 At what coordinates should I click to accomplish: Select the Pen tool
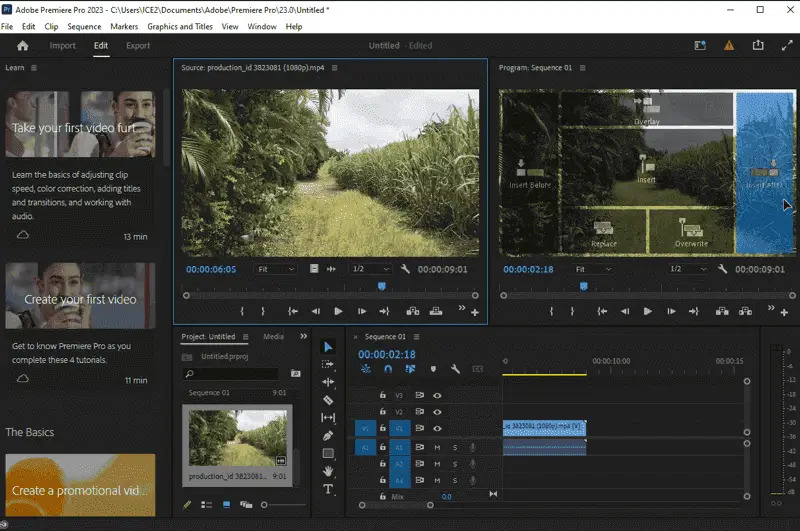point(328,436)
